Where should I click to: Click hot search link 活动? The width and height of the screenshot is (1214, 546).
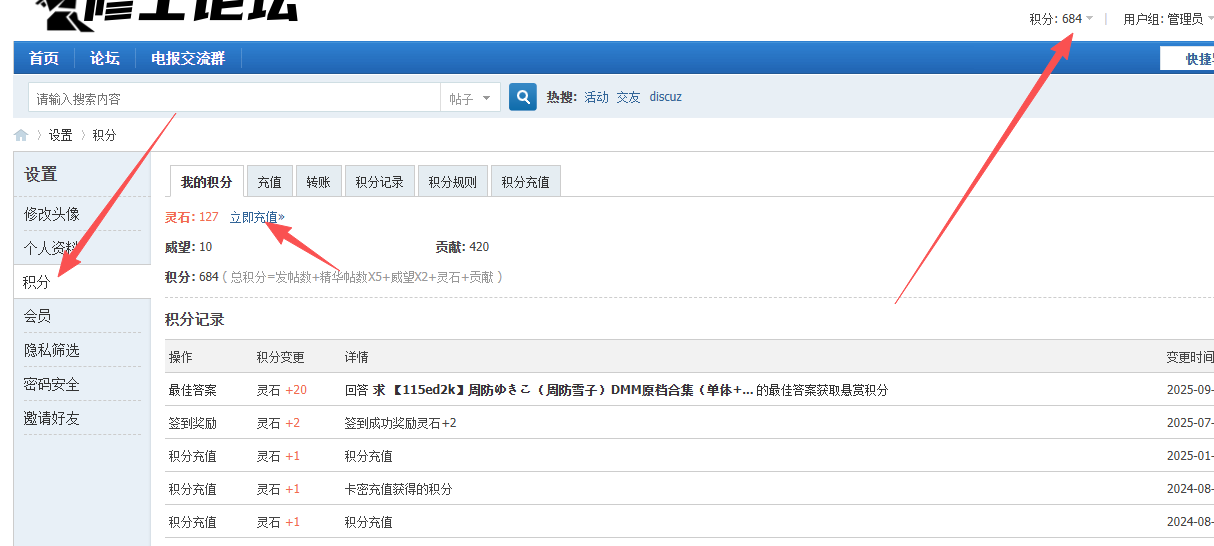point(597,97)
